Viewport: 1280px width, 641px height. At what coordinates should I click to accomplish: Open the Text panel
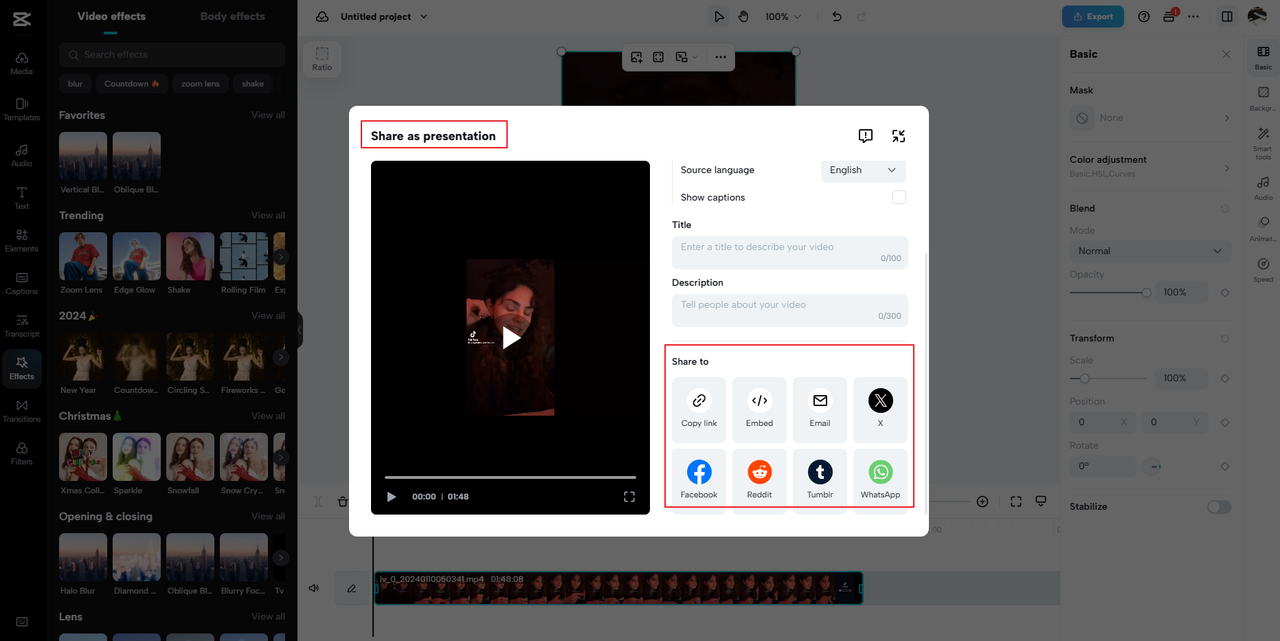22,198
